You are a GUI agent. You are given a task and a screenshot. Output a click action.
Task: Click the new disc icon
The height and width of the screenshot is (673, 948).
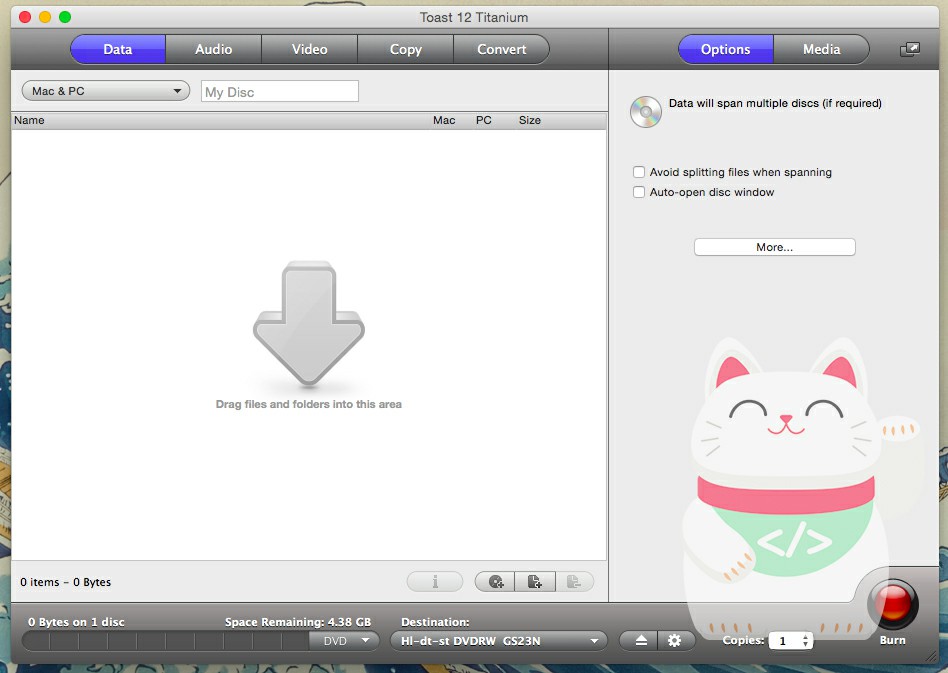[495, 582]
